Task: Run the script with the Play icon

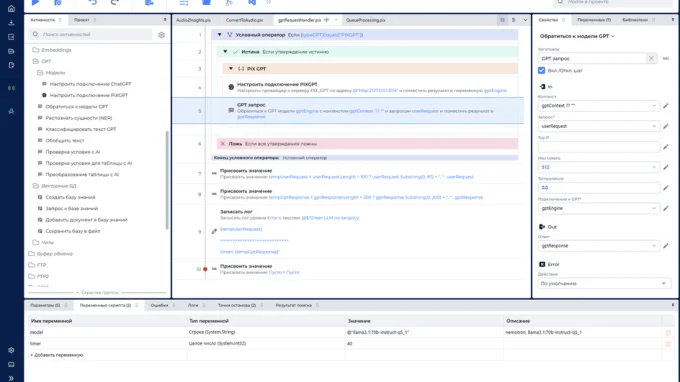Action: (x=36, y=3)
